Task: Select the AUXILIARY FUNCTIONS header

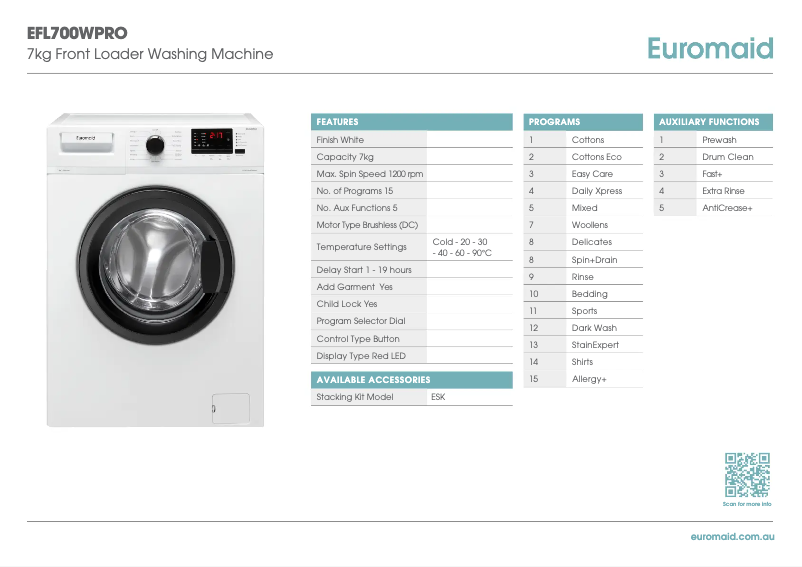Action: click(713, 122)
